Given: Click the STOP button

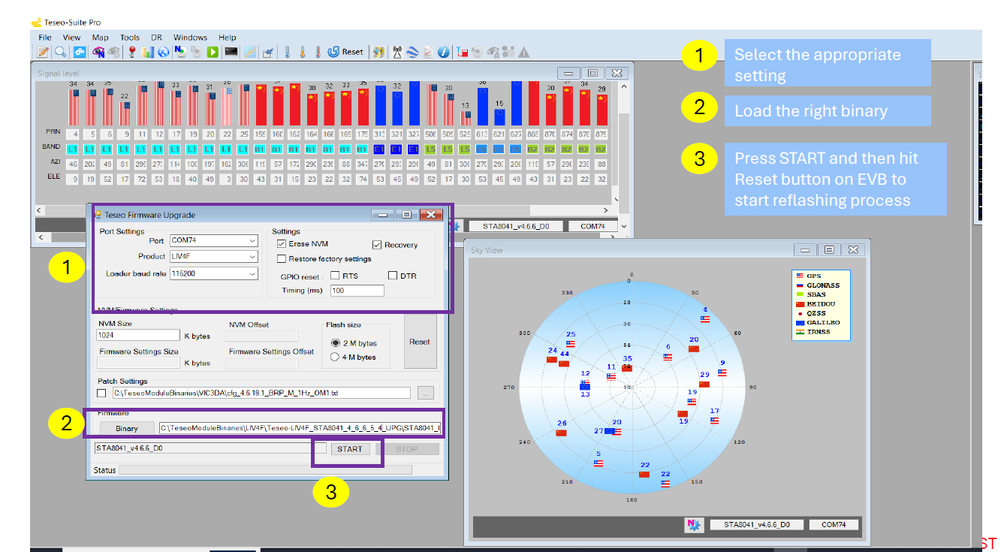Looking at the screenshot, I should pyautogui.click(x=407, y=449).
